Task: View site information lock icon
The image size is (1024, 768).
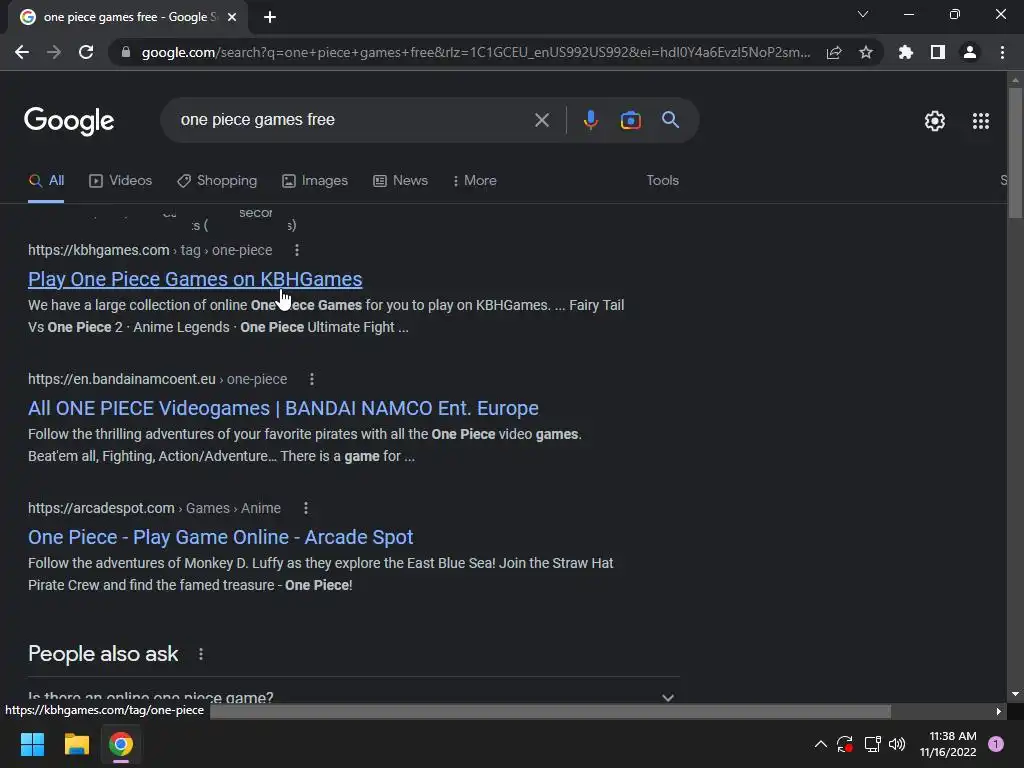Action: coord(126,52)
